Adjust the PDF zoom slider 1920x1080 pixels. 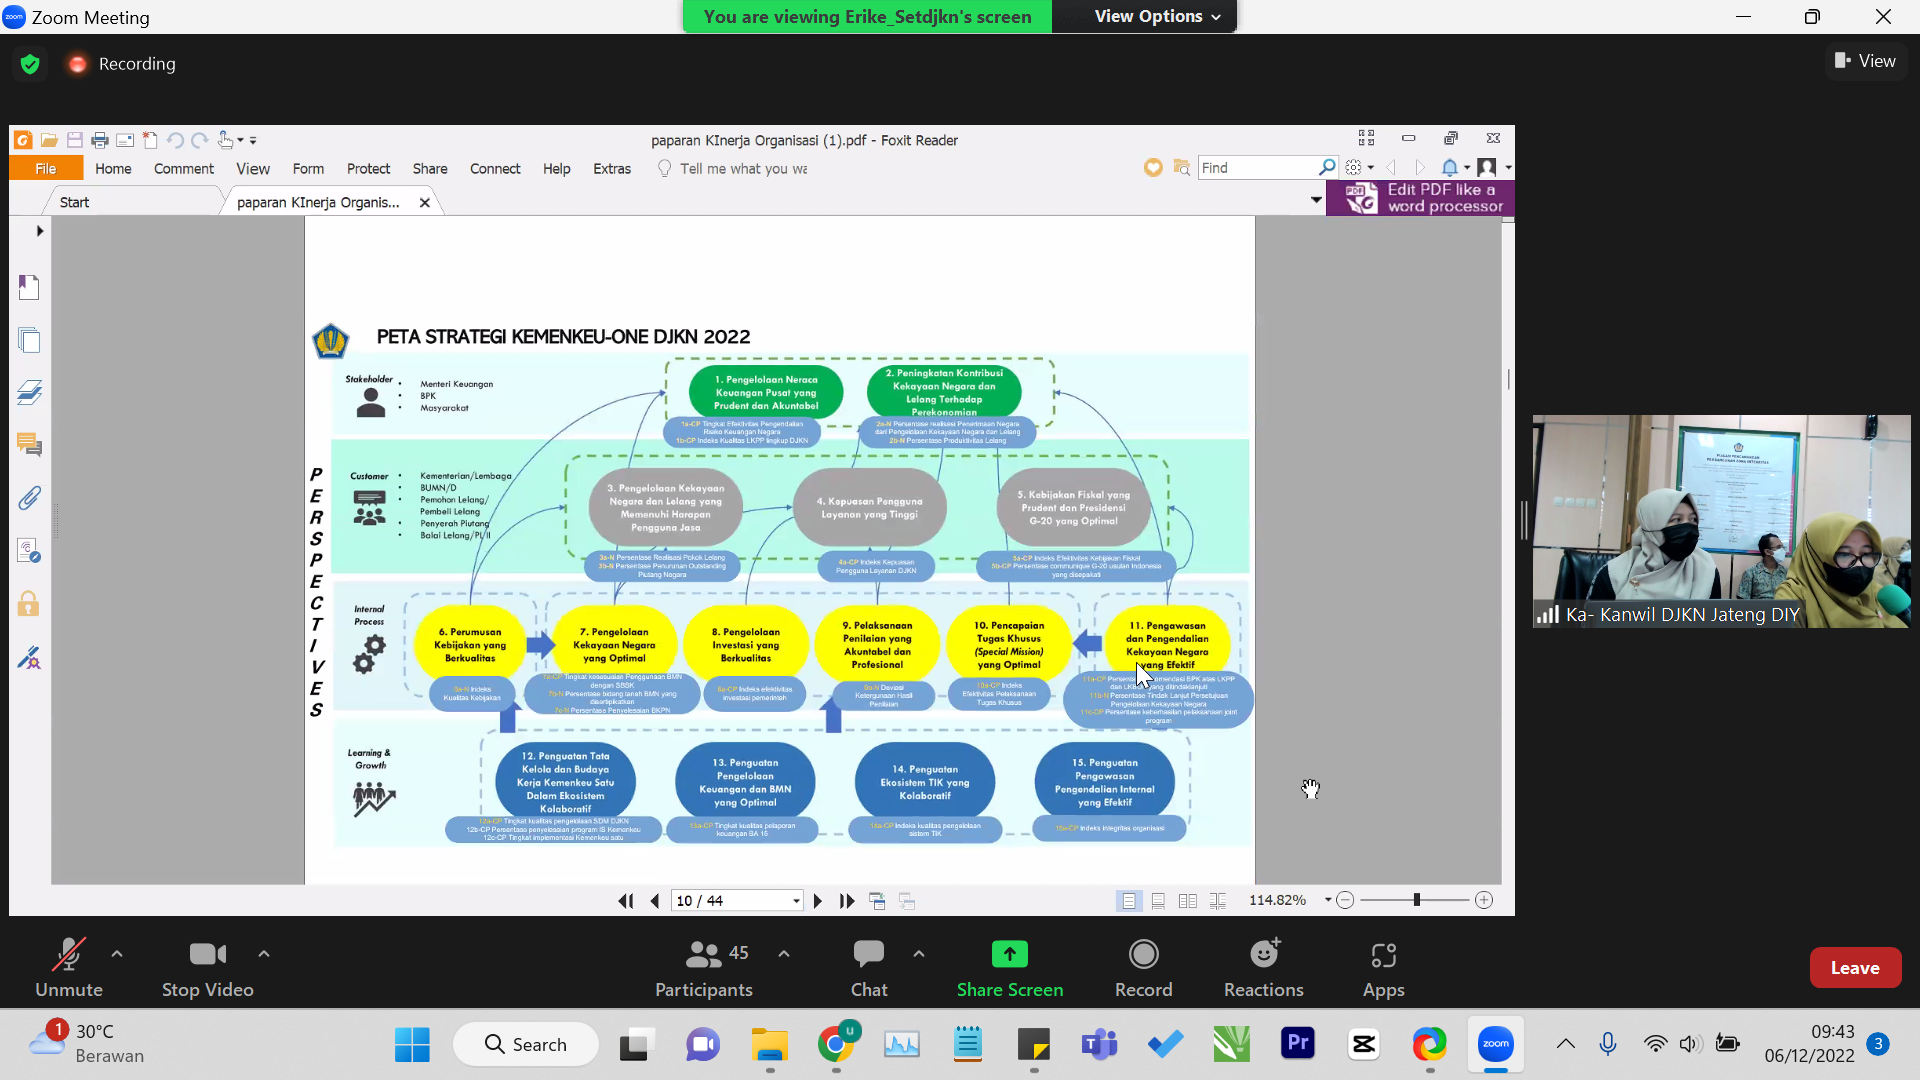point(1416,900)
